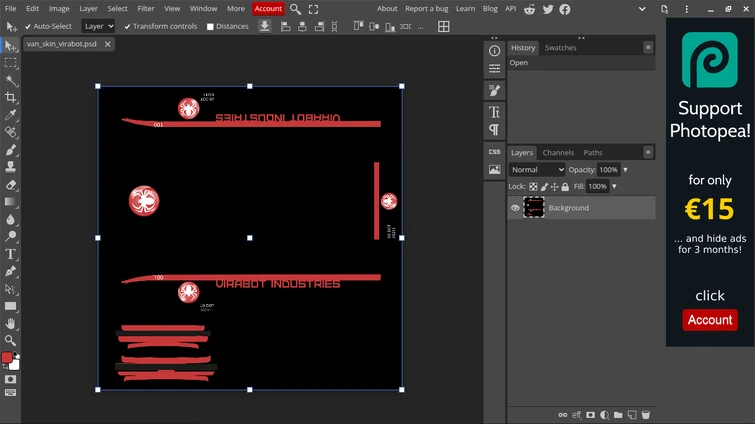
Task: Select the Hand tool
Action: [10, 323]
